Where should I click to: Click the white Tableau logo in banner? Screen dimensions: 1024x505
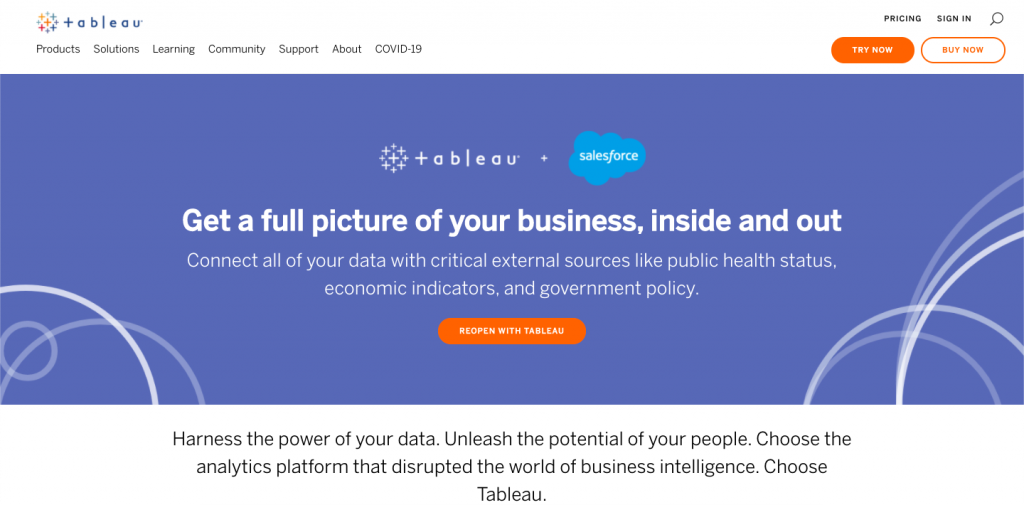coord(449,158)
